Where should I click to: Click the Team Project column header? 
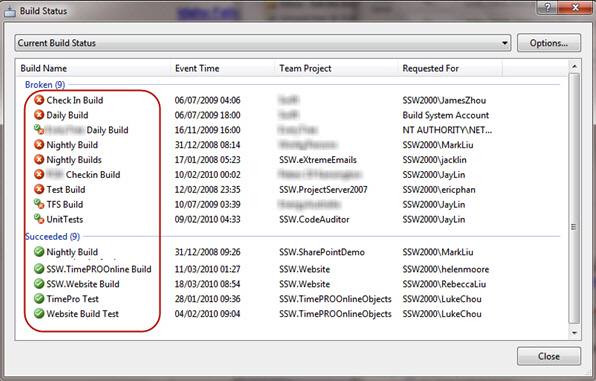click(336, 68)
